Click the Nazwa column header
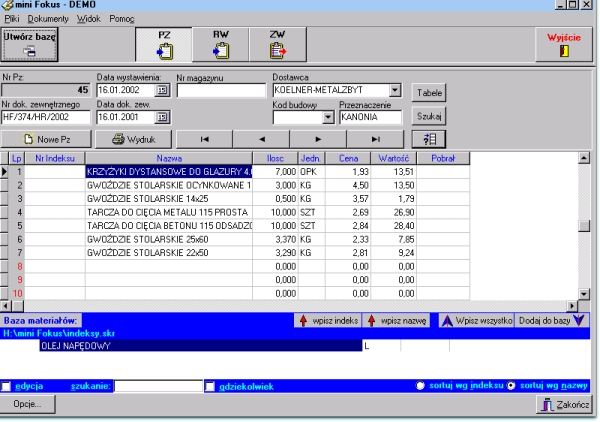Image resolution: width=600 pixels, height=422 pixels. tap(169, 158)
